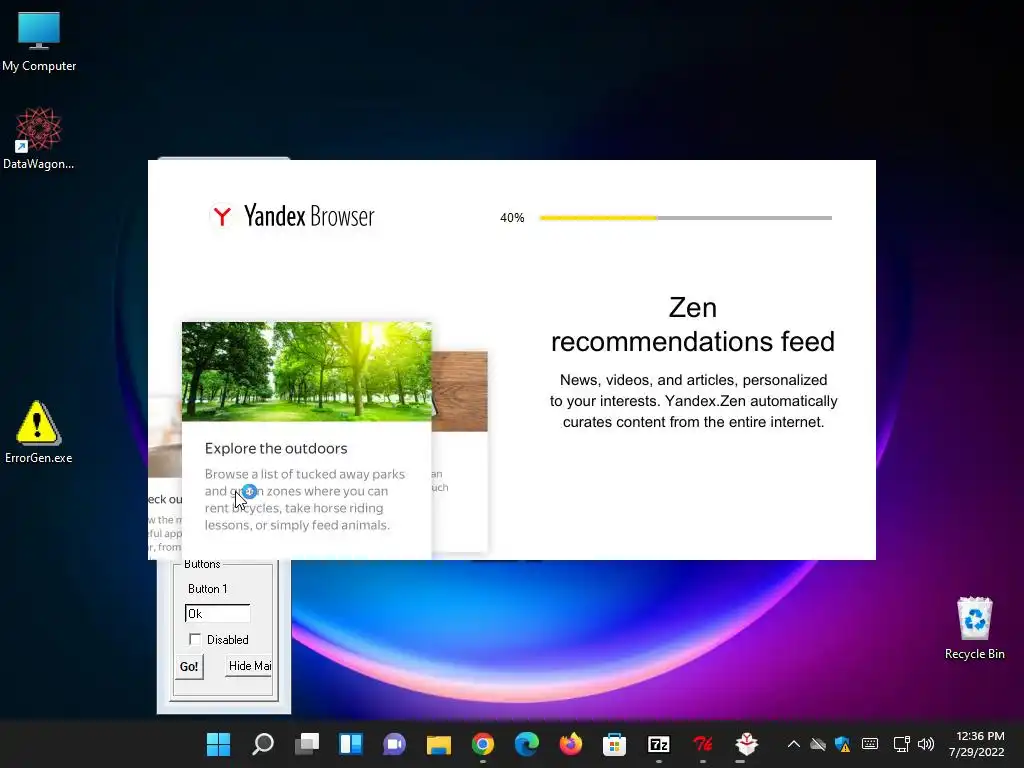Toggle the Disabled checkbox in ErrorGen window
Screen dimensions: 1024x768
click(x=195, y=639)
